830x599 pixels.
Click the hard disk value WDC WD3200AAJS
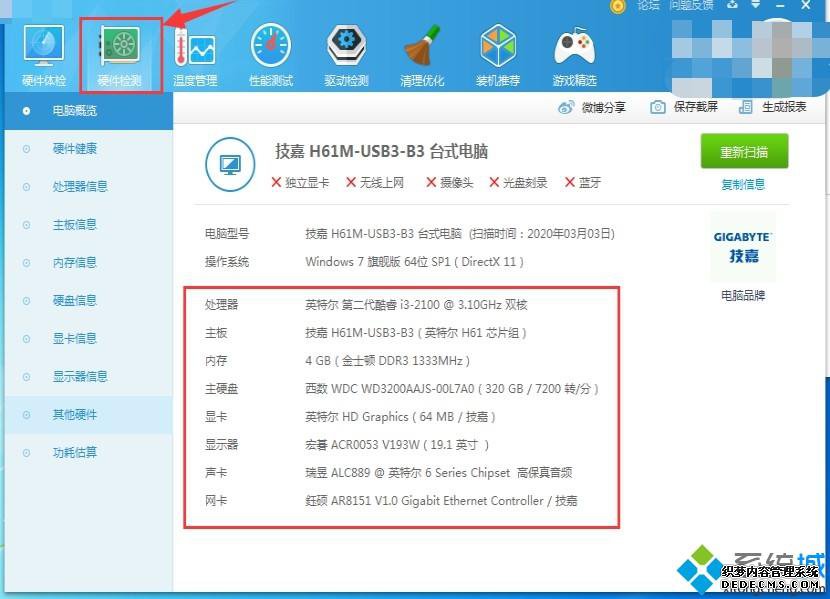[452, 389]
